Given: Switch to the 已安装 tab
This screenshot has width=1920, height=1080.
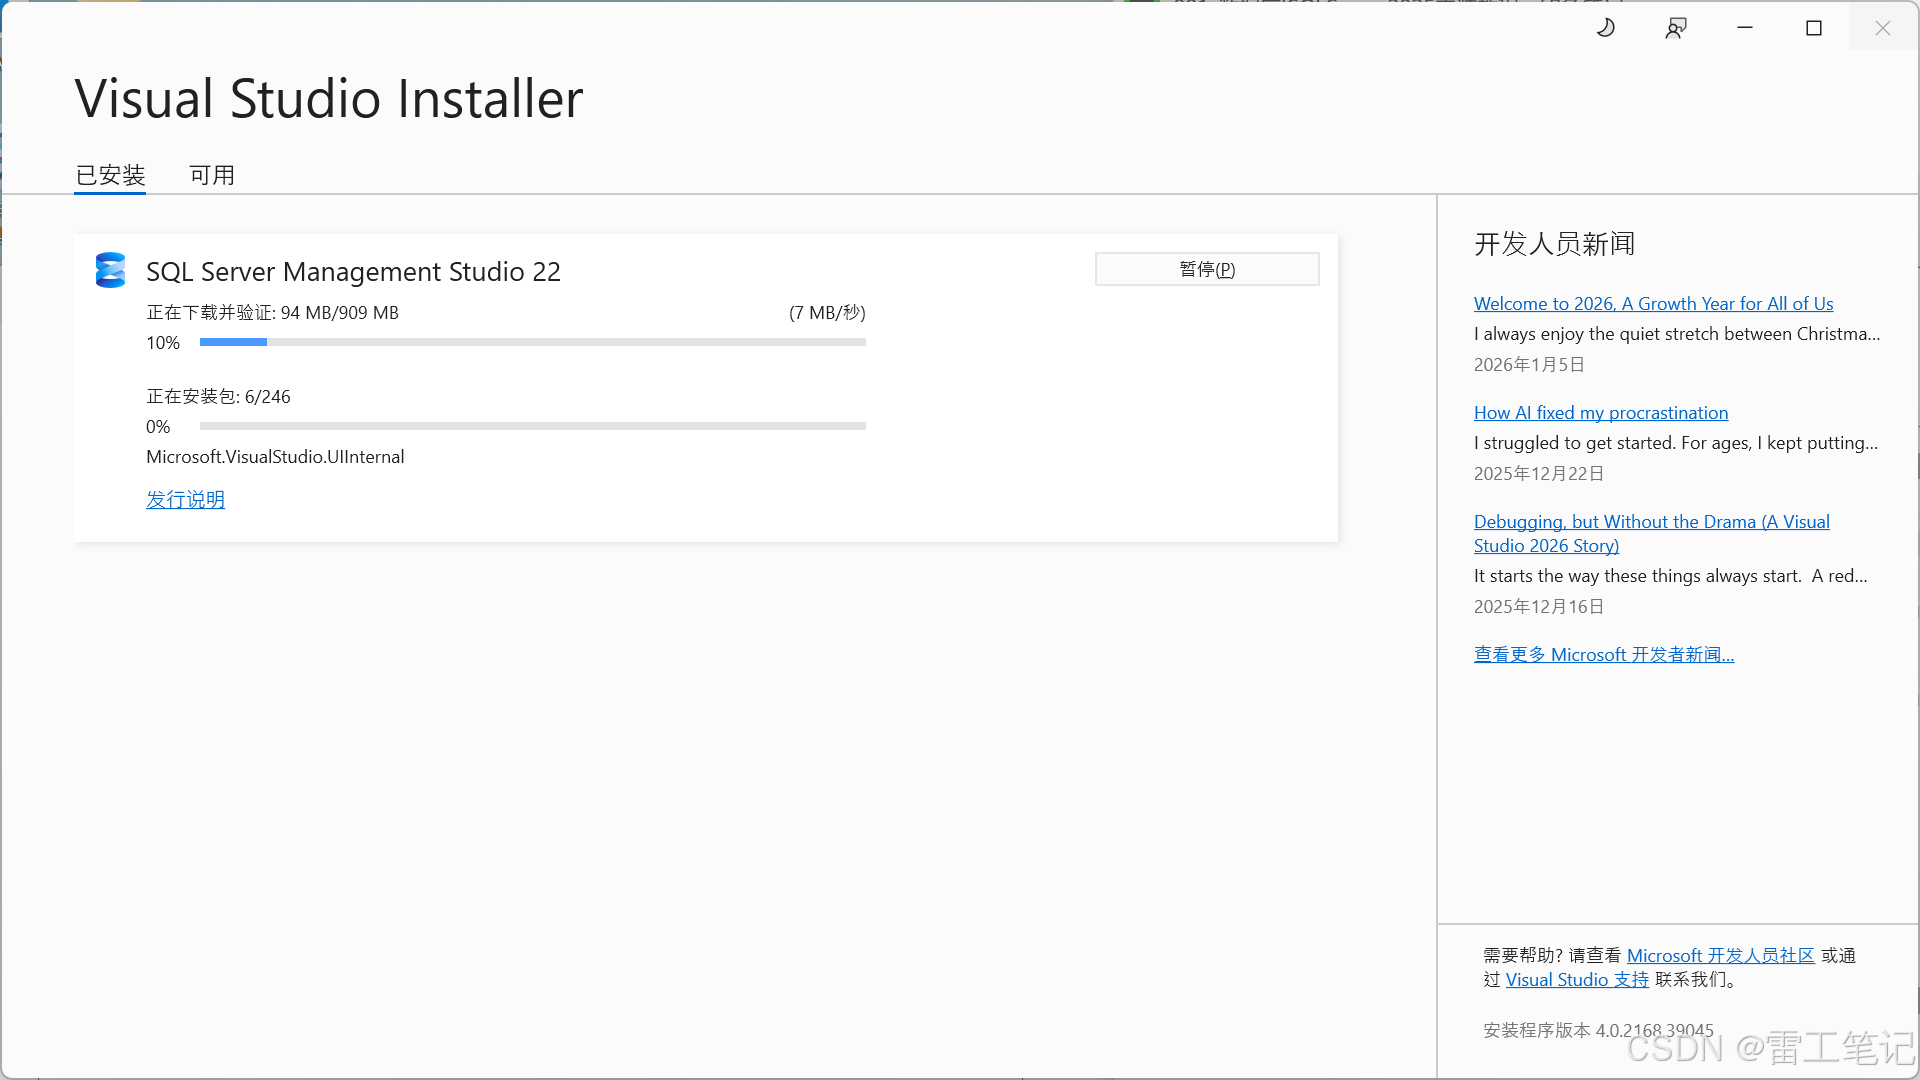Looking at the screenshot, I should coord(110,175).
